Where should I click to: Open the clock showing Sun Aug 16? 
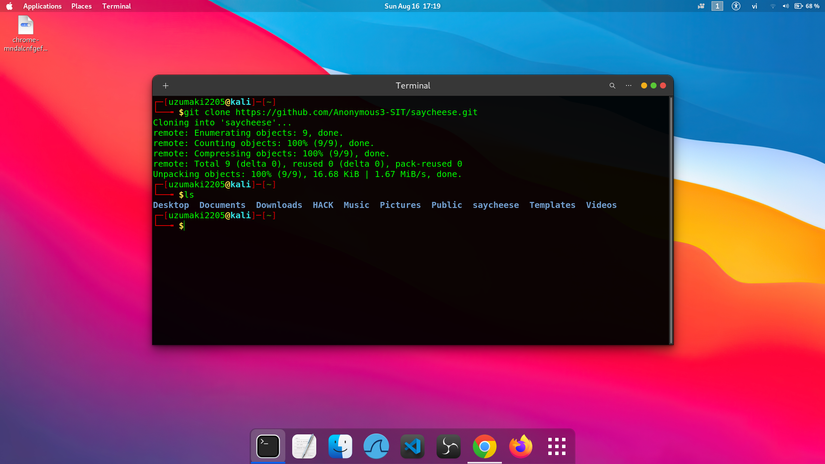point(412,6)
